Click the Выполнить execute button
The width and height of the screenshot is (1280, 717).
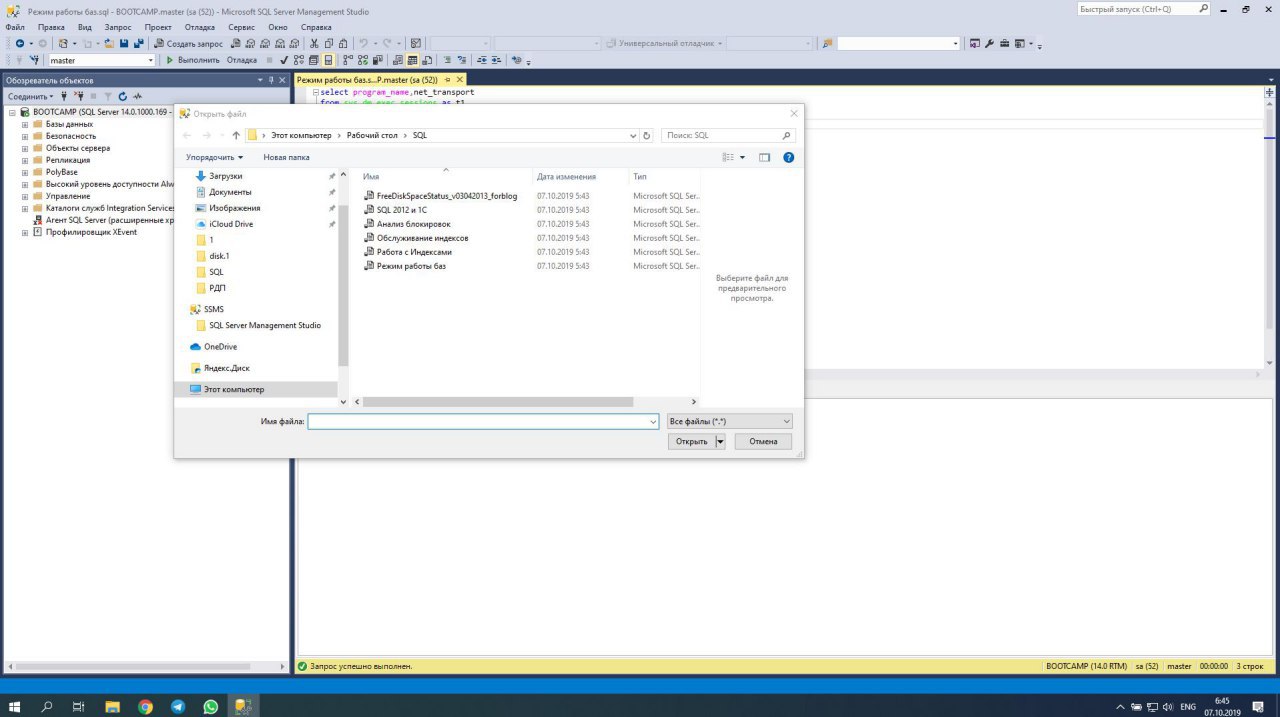click(x=192, y=60)
